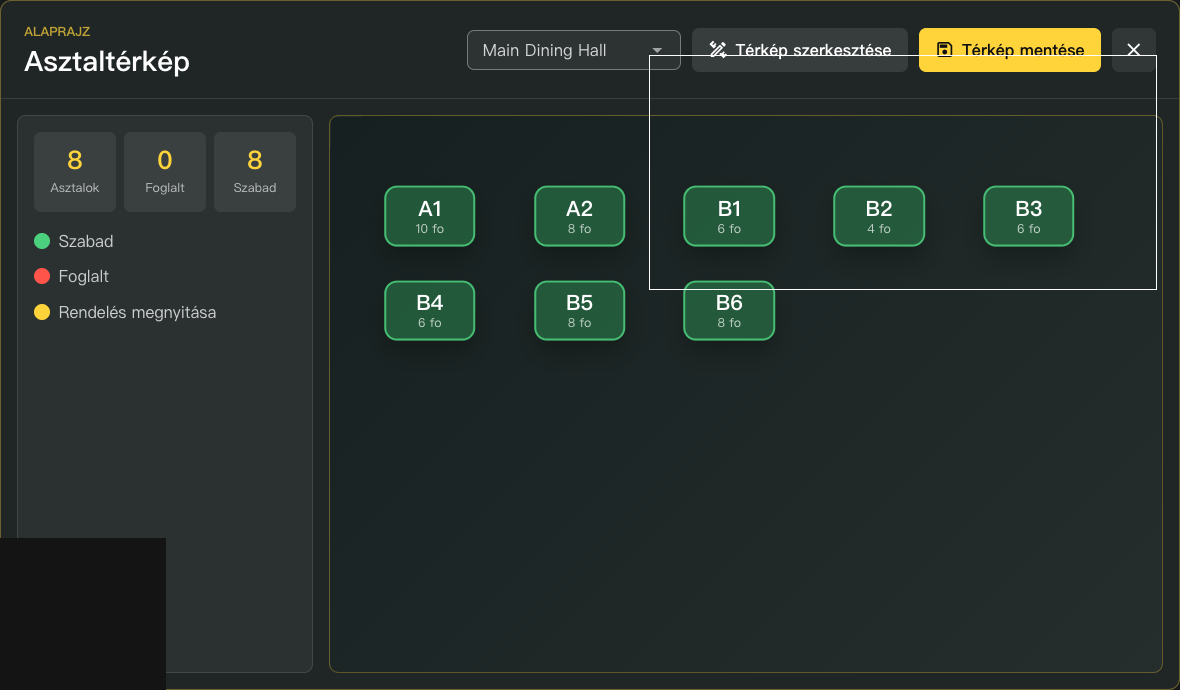The height and width of the screenshot is (690, 1180).
Task: Click table B6 on the map
Action: 729,311
